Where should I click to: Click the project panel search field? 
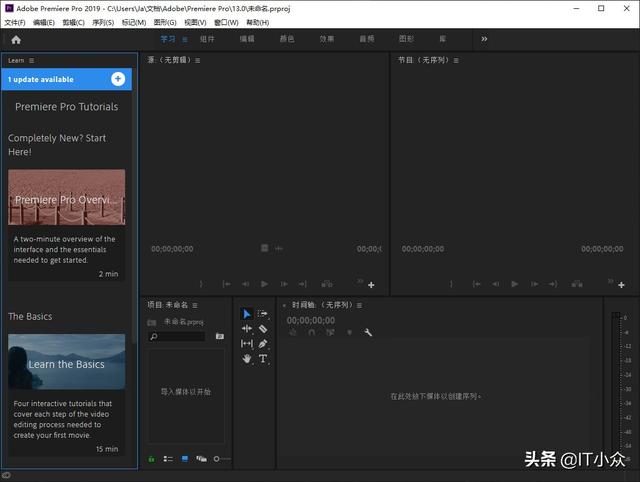tap(177, 336)
